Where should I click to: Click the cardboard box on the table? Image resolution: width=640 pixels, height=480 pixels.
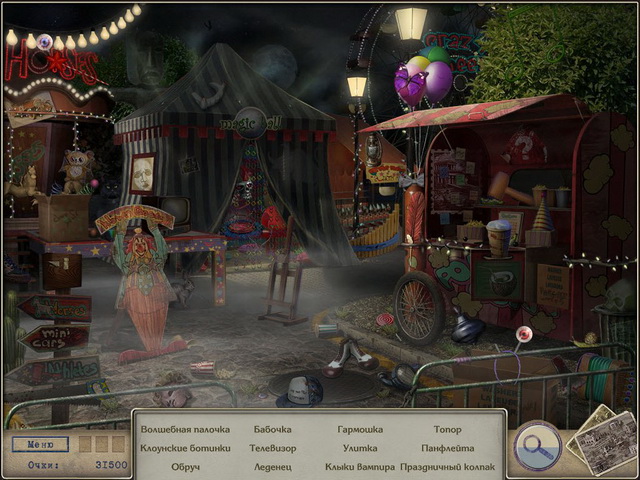(63, 218)
